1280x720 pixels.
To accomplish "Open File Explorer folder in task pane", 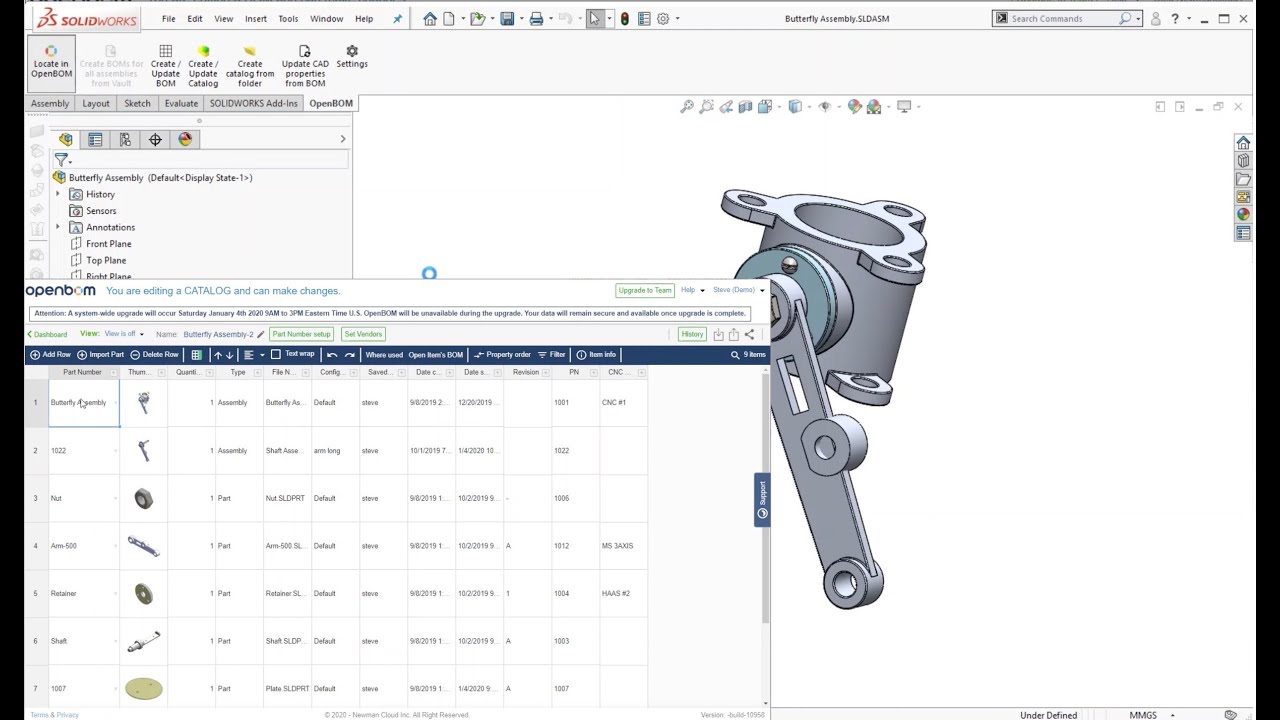I will 1243,179.
